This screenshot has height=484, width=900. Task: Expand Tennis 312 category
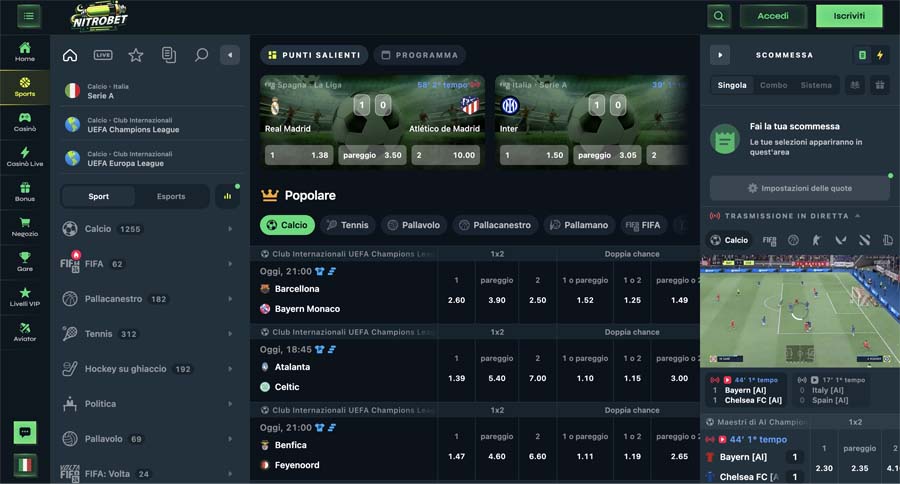coord(150,334)
